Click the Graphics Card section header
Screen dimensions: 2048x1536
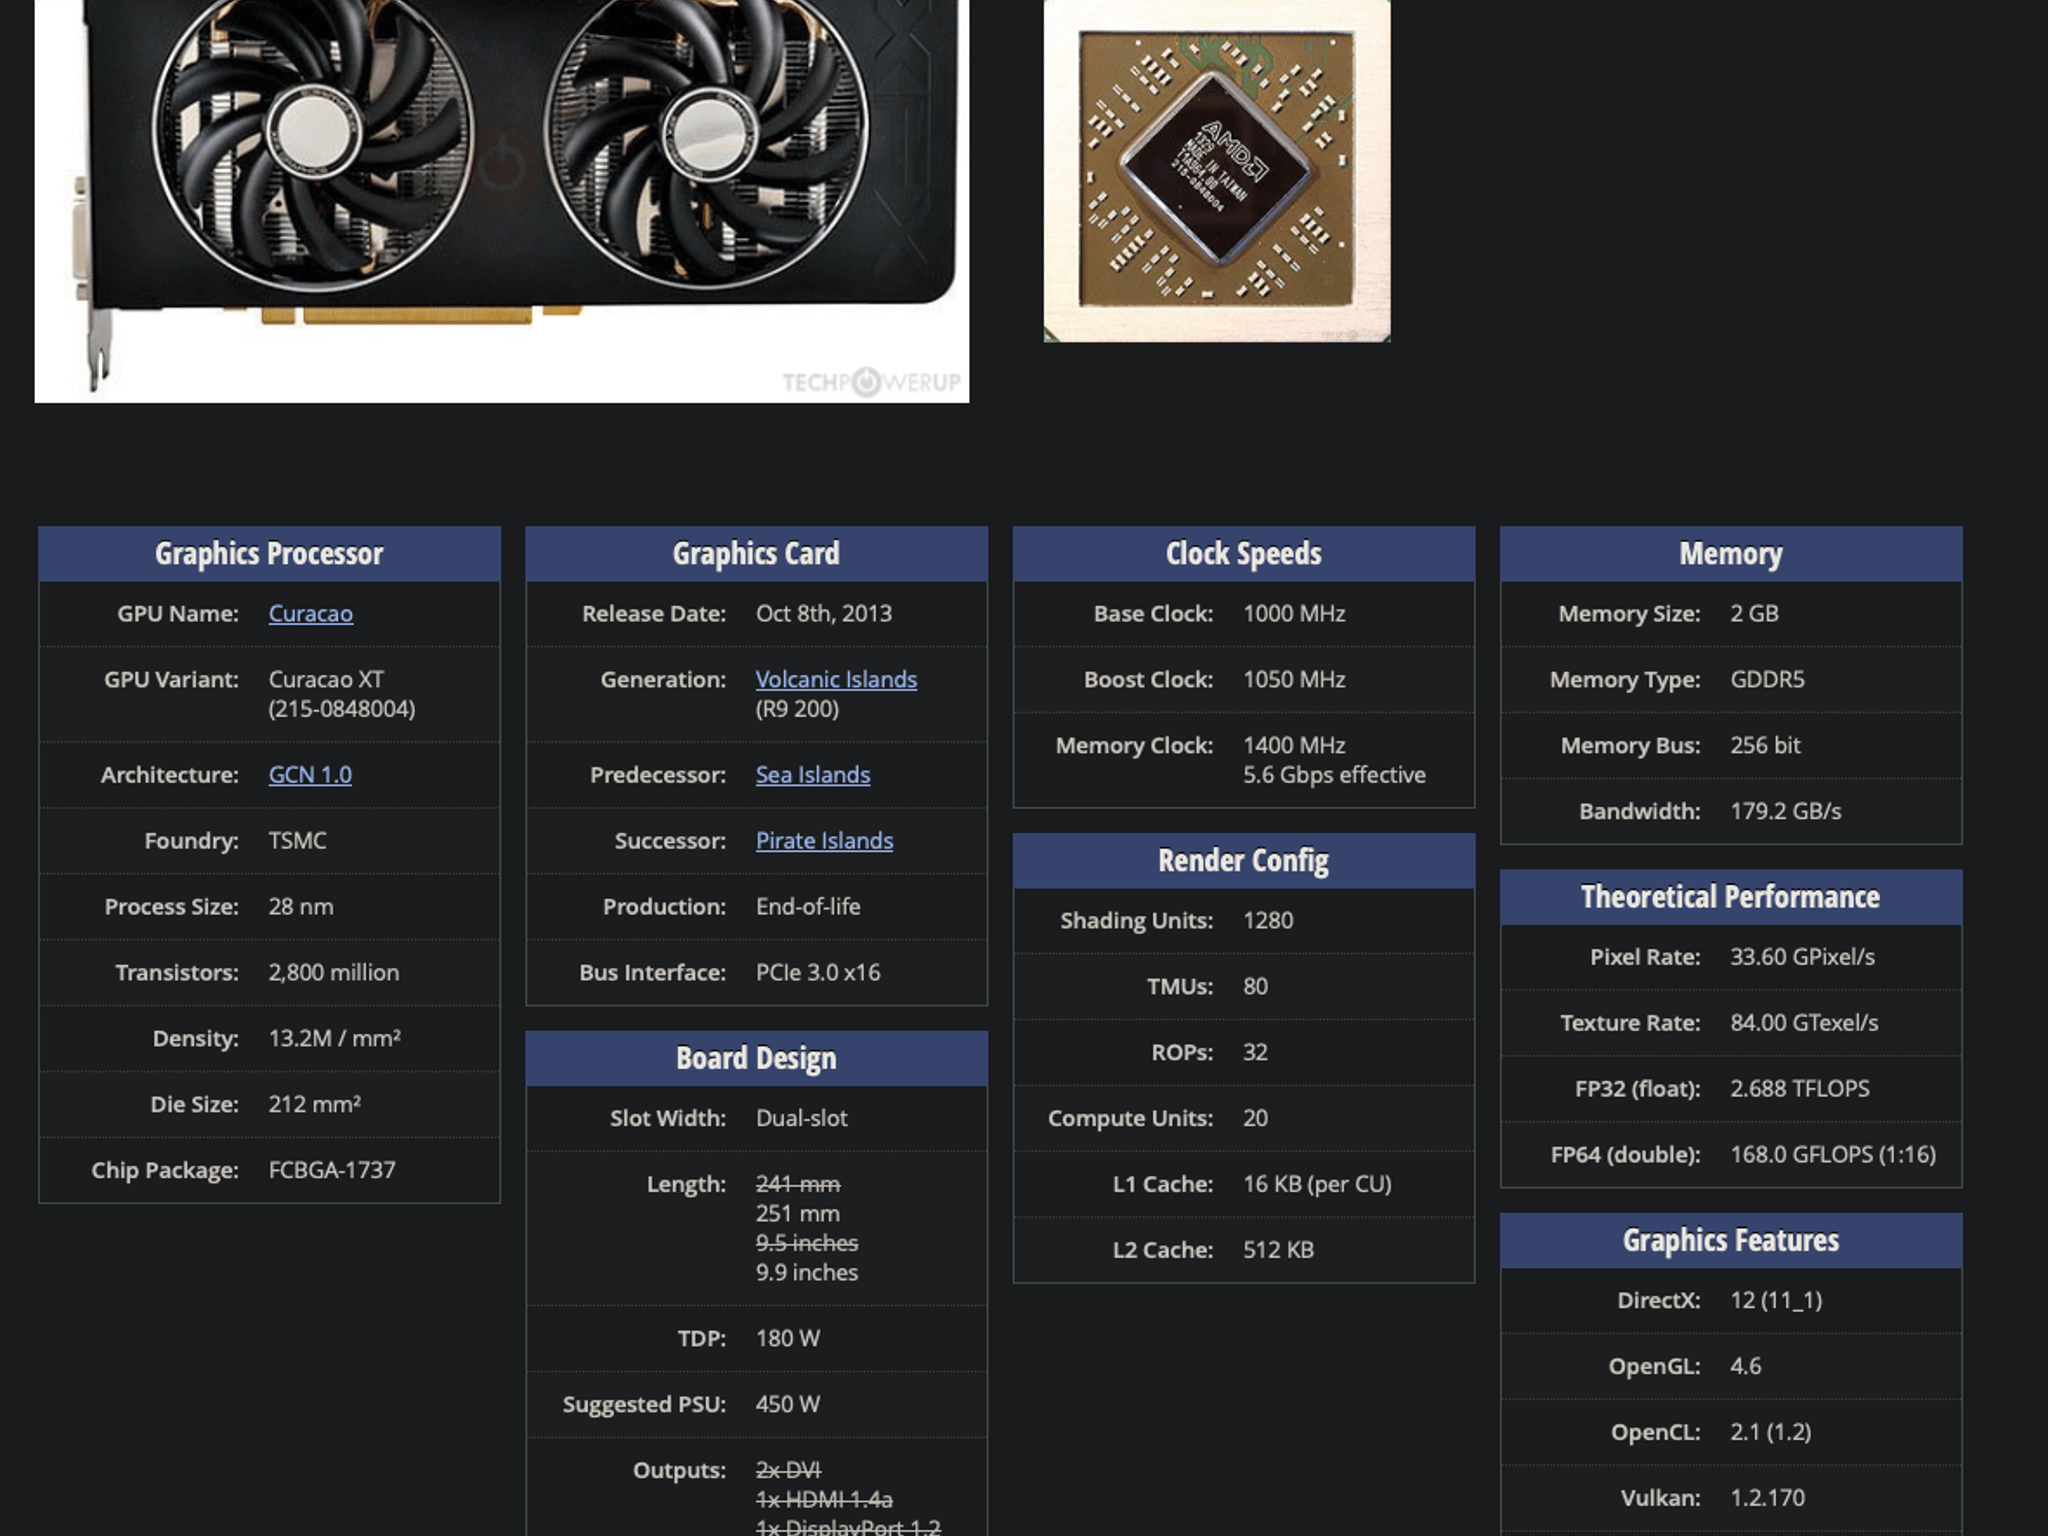(x=756, y=554)
